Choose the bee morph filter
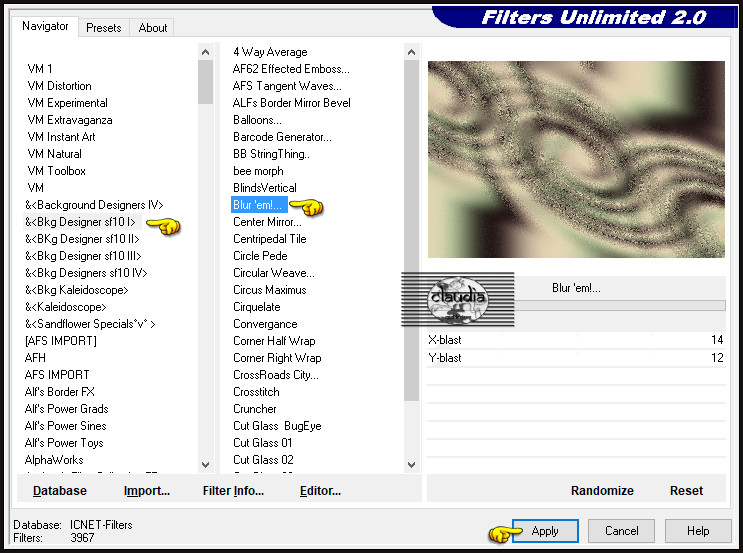The height and width of the screenshot is (553, 743). 258,171
